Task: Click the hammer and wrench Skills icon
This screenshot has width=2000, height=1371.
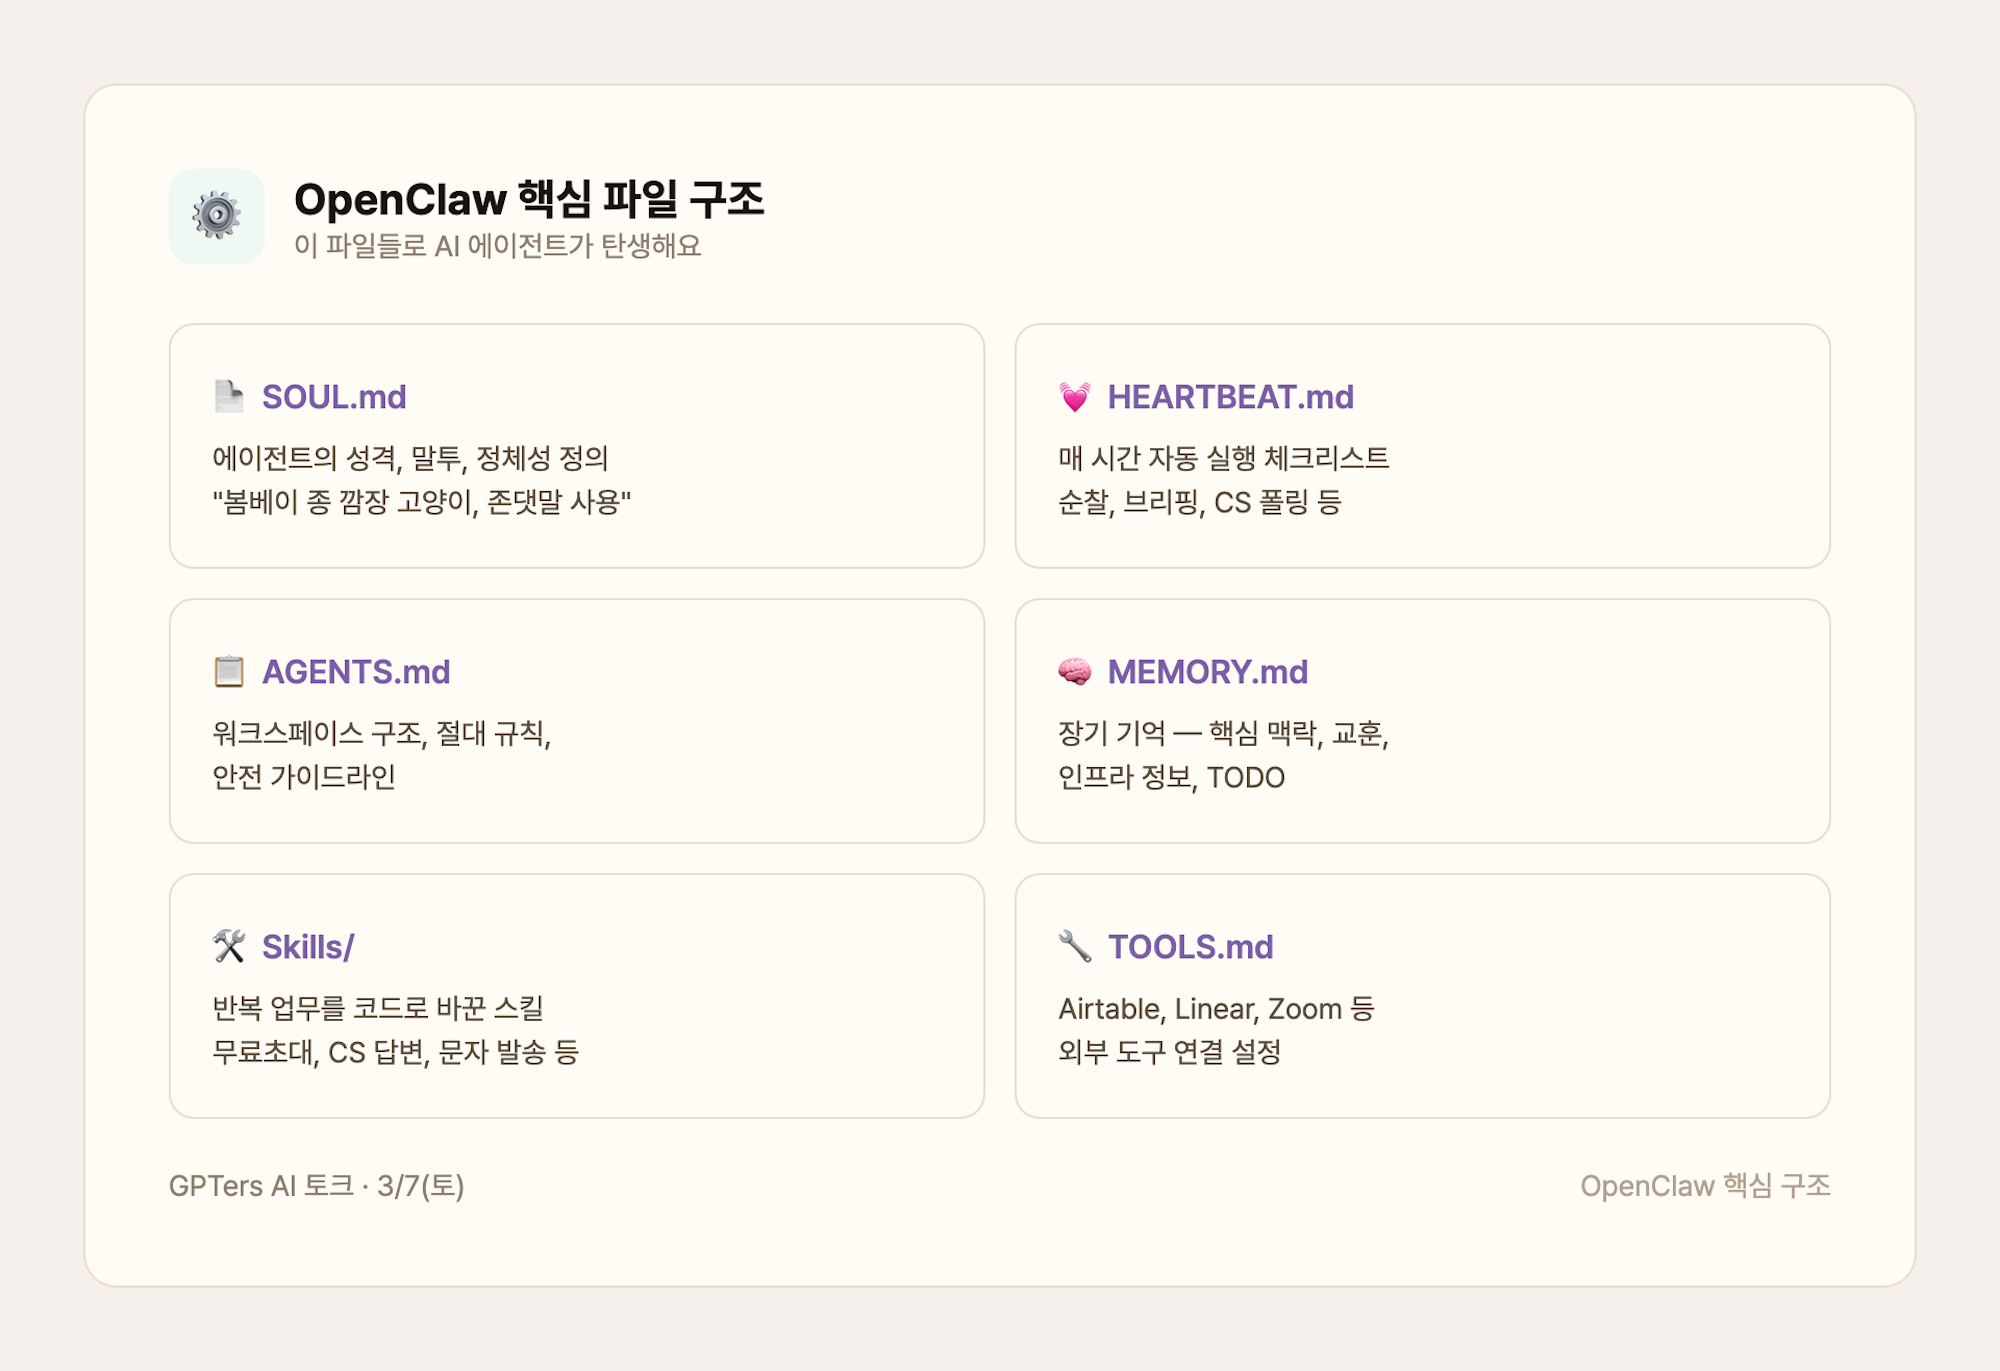Action: pos(229,946)
